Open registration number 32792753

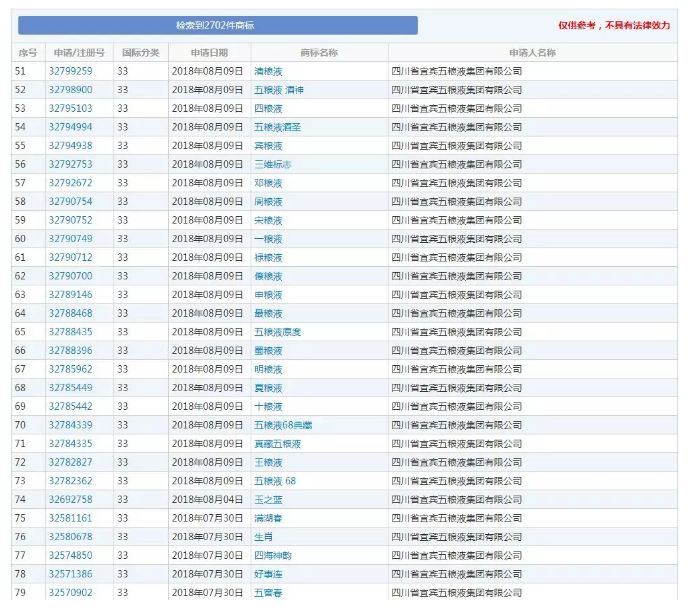coord(71,164)
